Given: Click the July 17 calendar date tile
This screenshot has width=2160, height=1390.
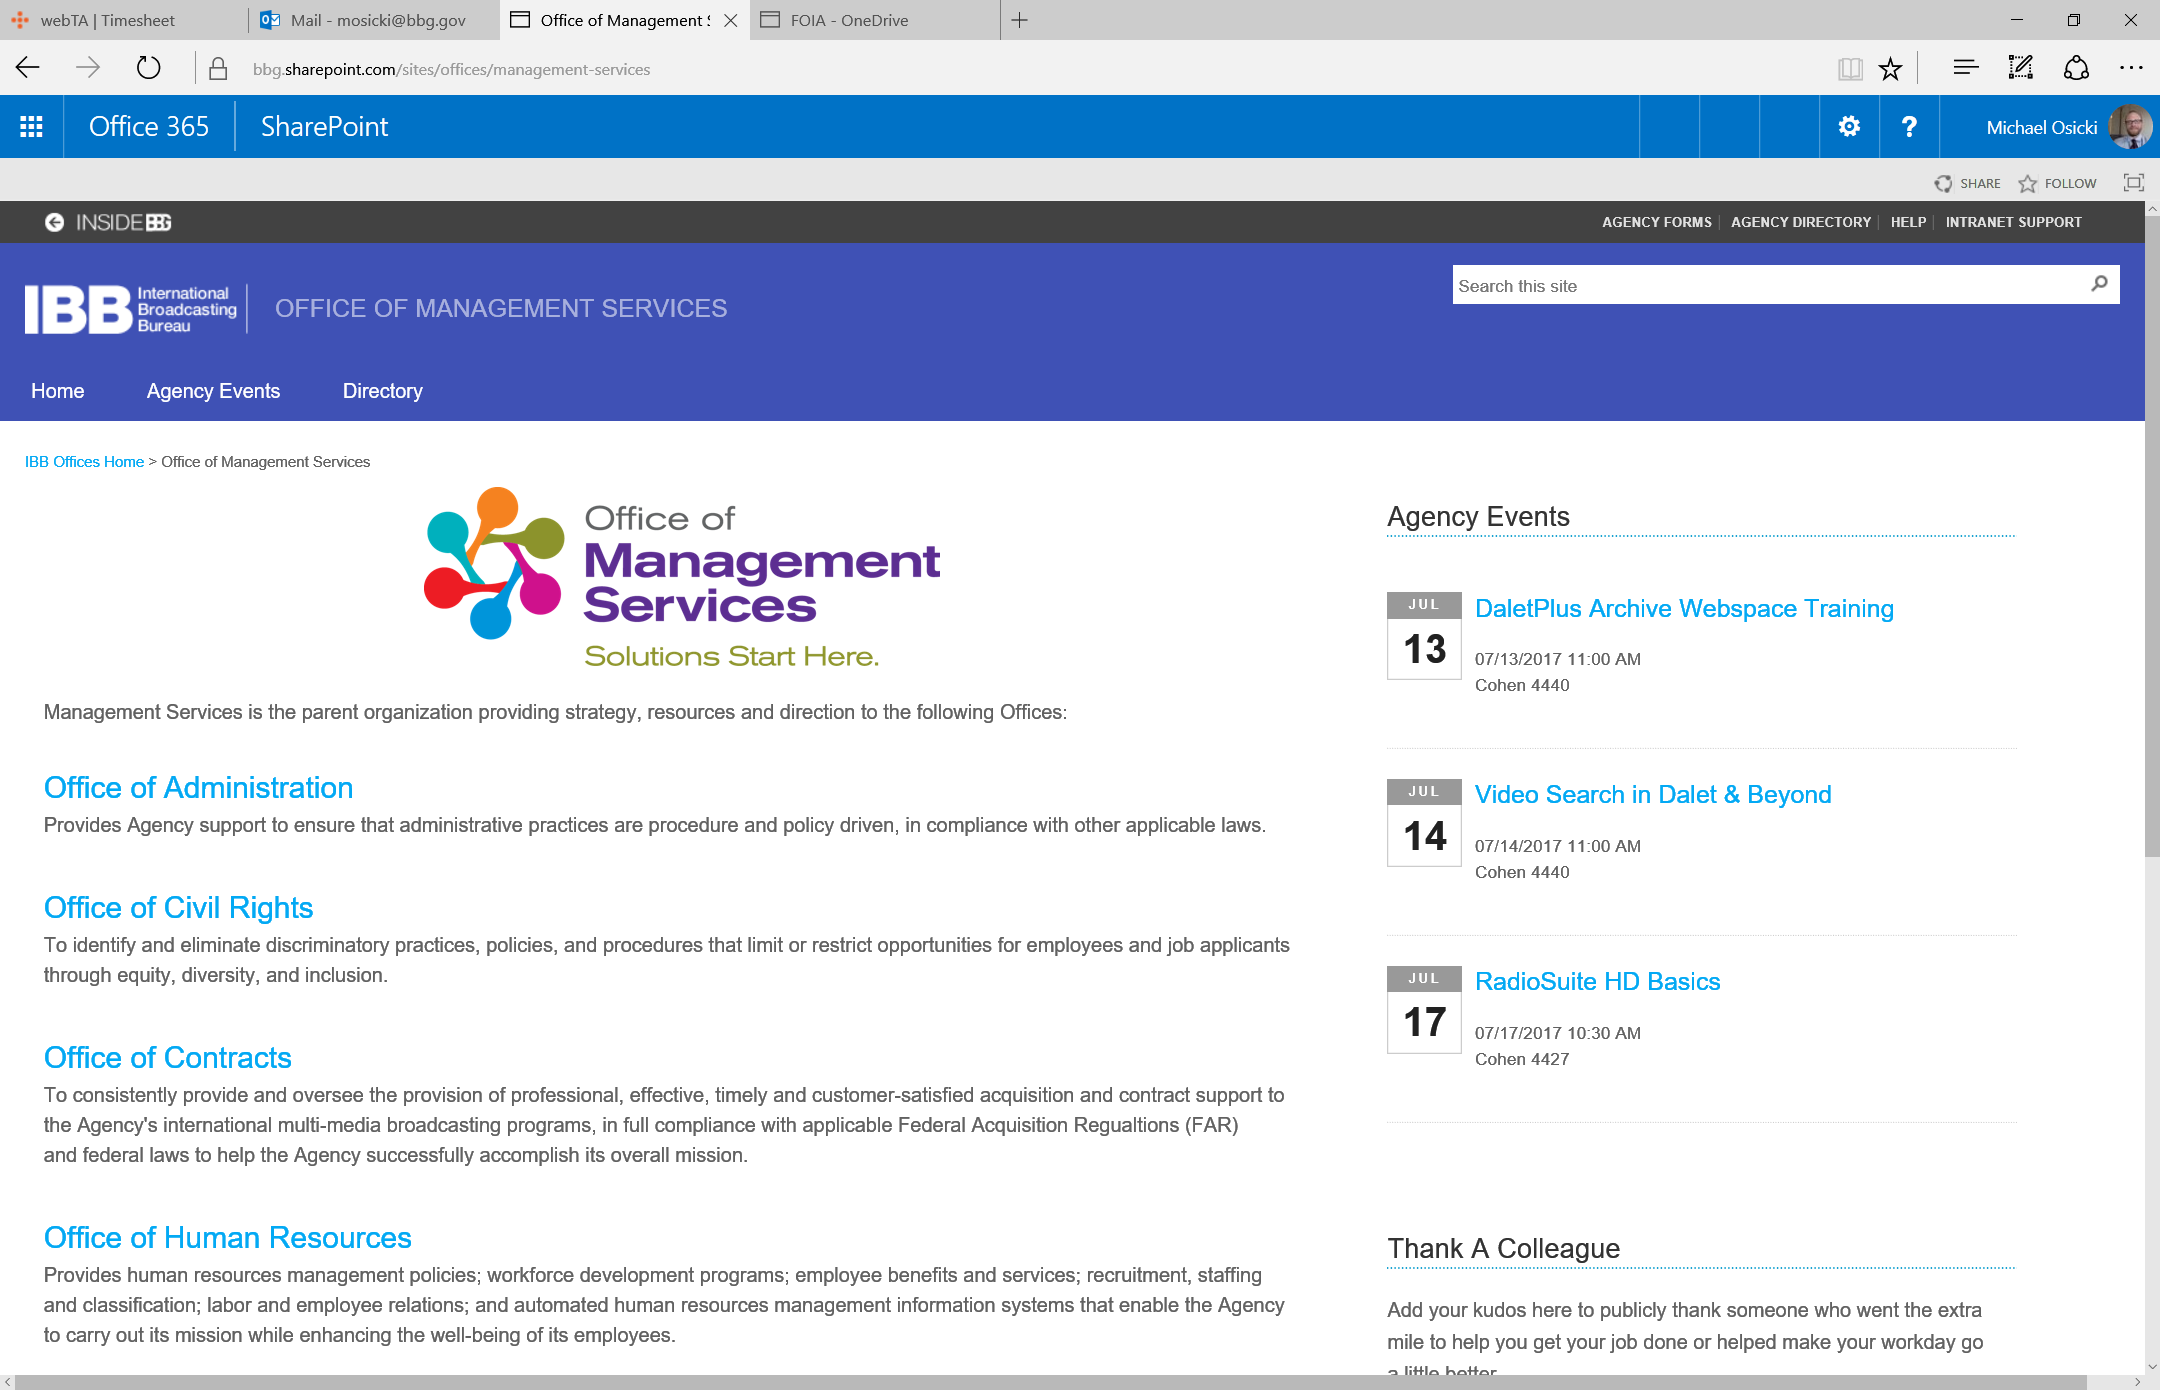Looking at the screenshot, I should (1424, 1010).
